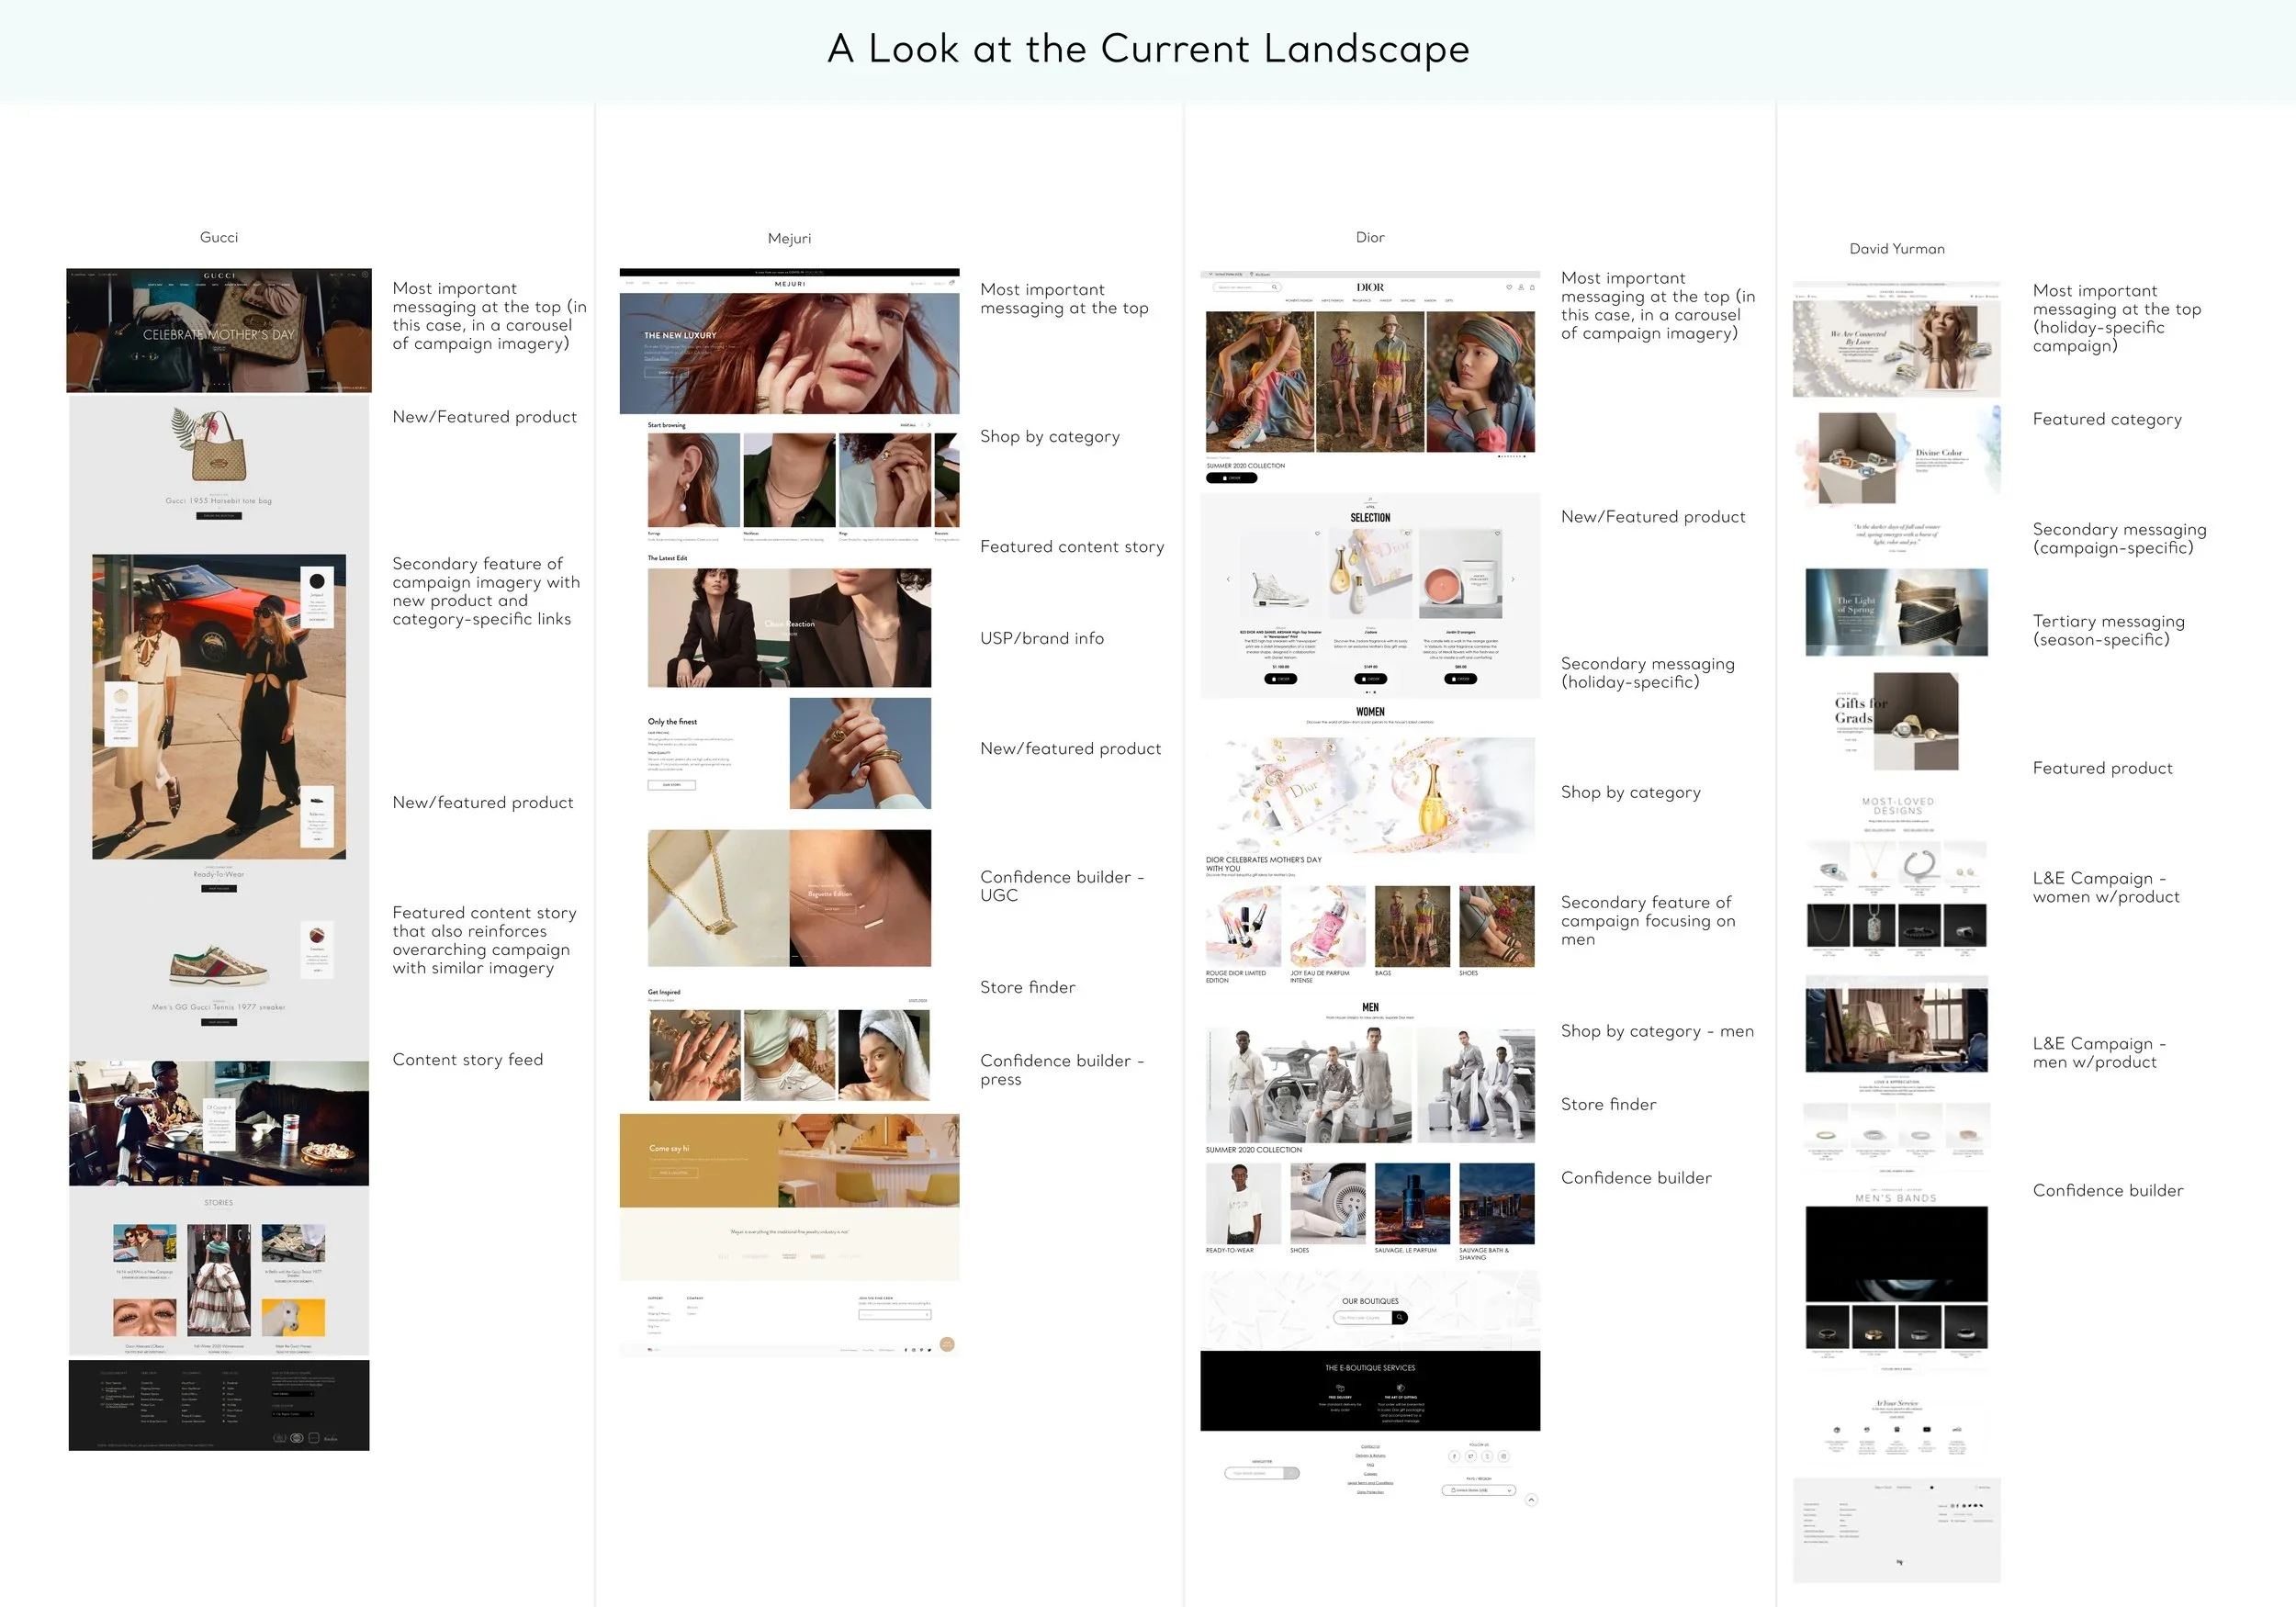Open the Dior shopping bag icon

click(x=1532, y=287)
